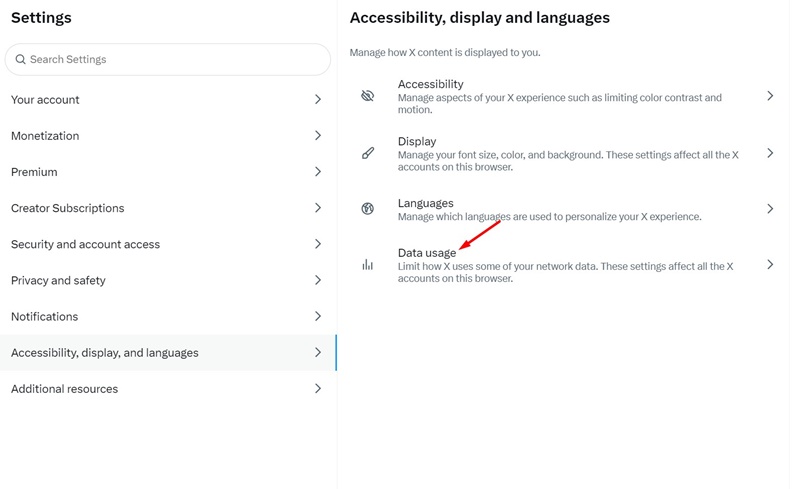Click the Accessibility crossed-eye icon

(367, 96)
